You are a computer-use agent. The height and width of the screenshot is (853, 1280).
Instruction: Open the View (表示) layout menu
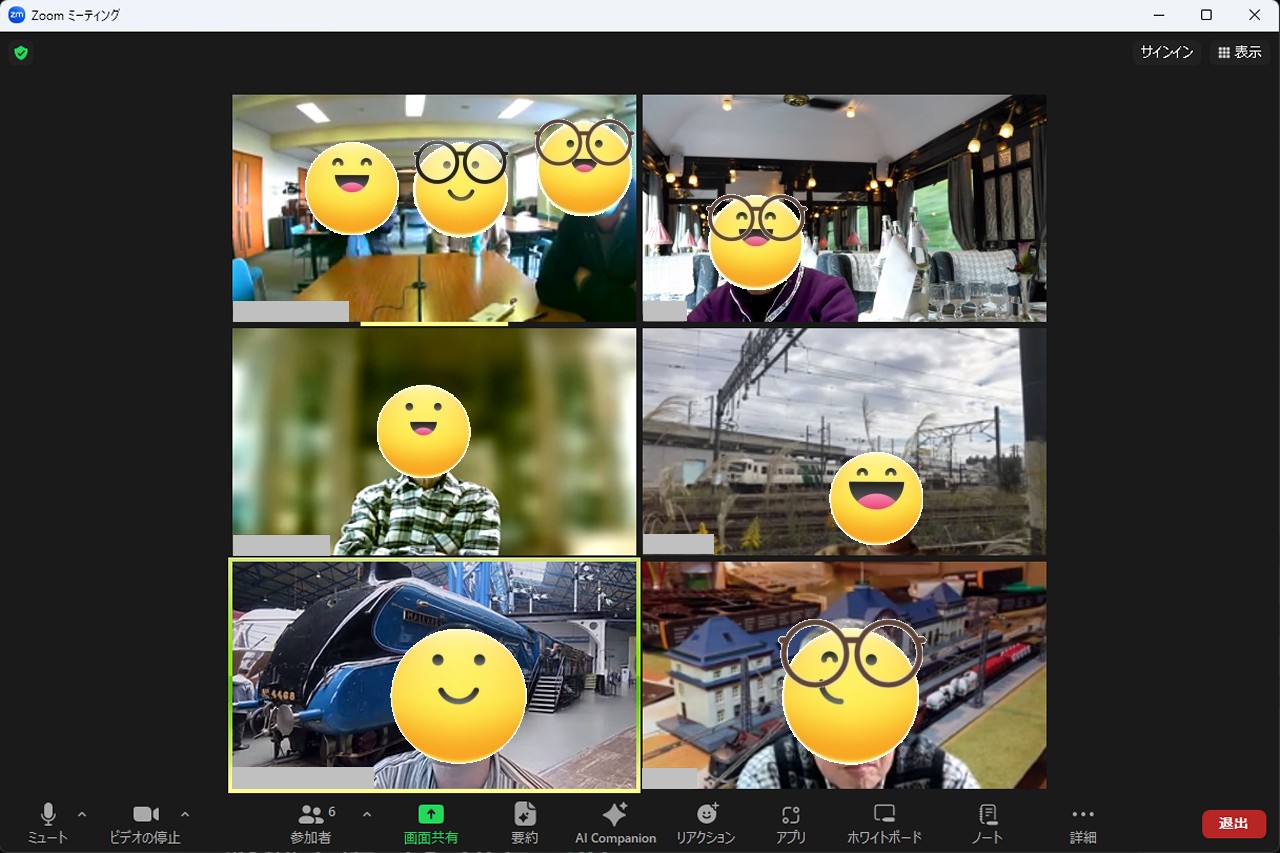pos(1239,52)
